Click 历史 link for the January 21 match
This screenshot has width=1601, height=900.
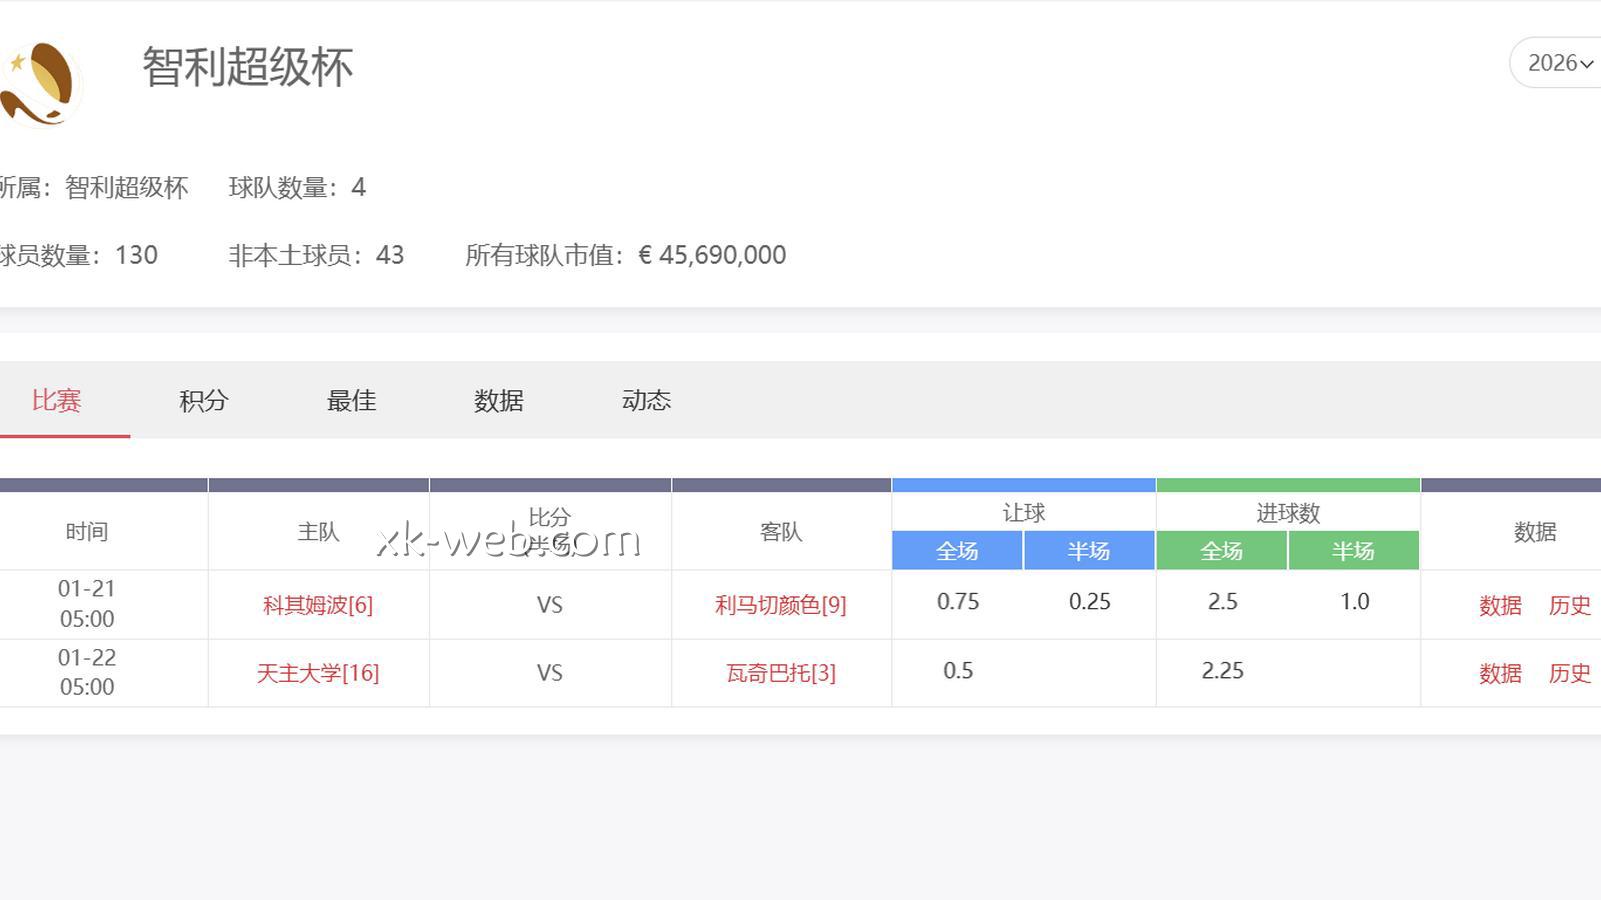[1570, 604]
